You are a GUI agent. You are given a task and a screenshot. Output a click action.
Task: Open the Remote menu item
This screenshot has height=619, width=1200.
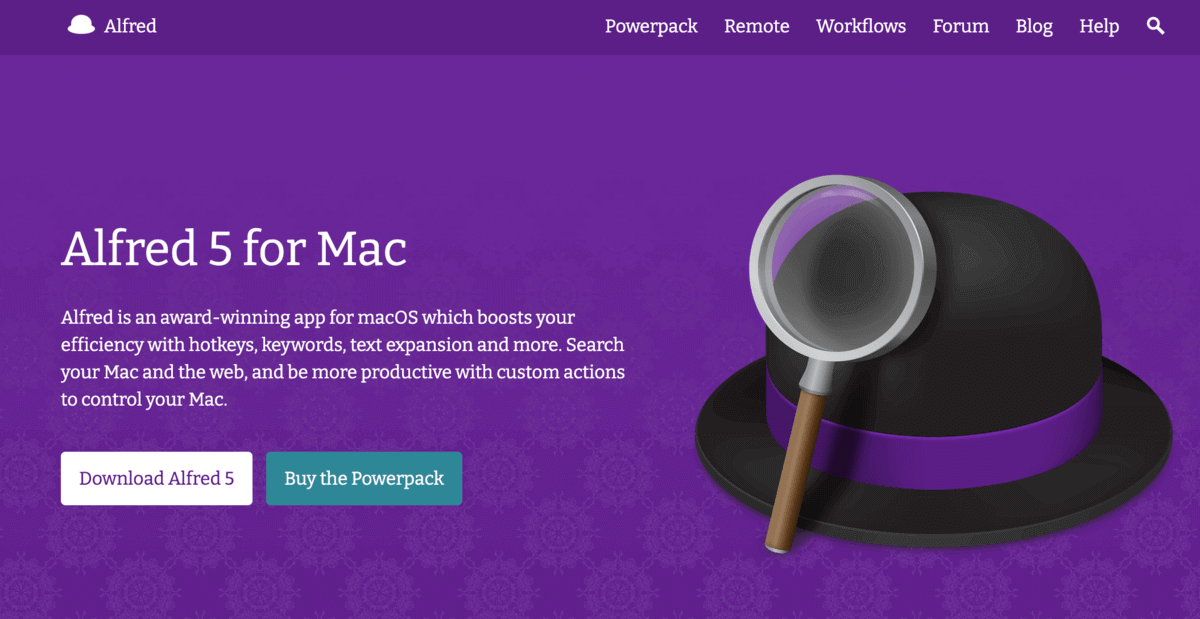pyautogui.click(x=757, y=26)
